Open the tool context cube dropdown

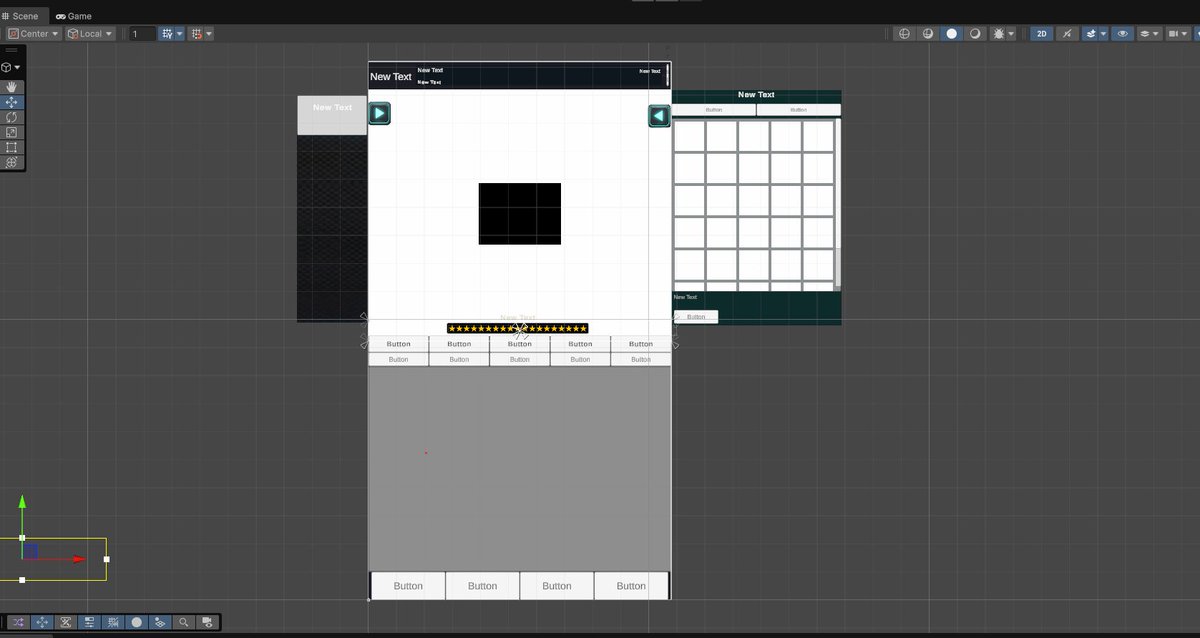11,67
